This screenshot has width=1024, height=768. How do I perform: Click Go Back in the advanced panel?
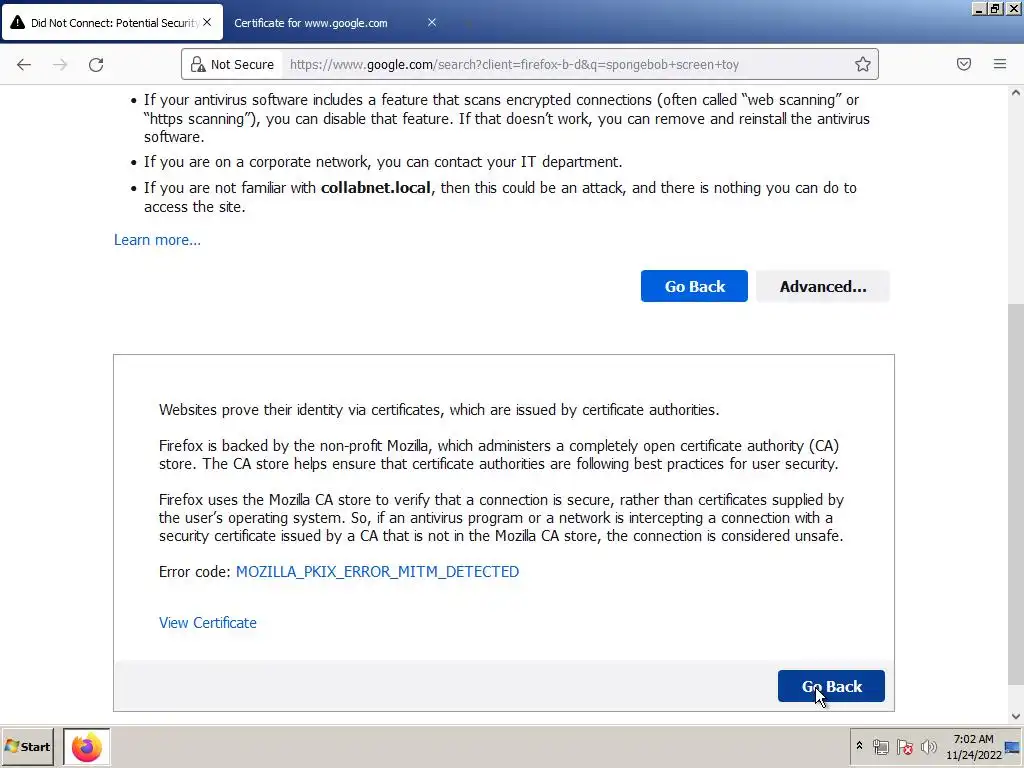coord(831,686)
